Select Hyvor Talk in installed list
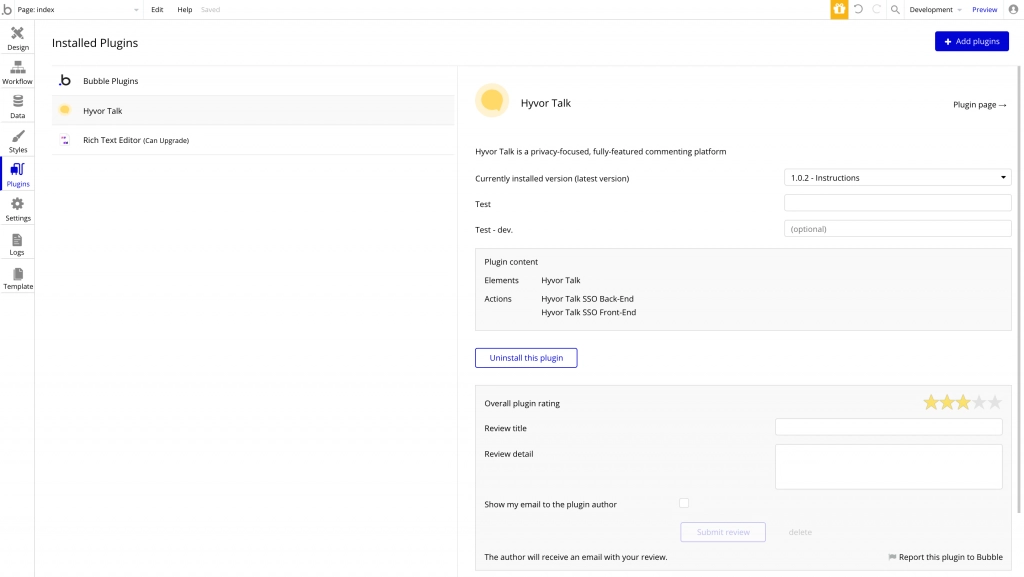The width and height of the screenshot is (1024, 577). point(253,110)
